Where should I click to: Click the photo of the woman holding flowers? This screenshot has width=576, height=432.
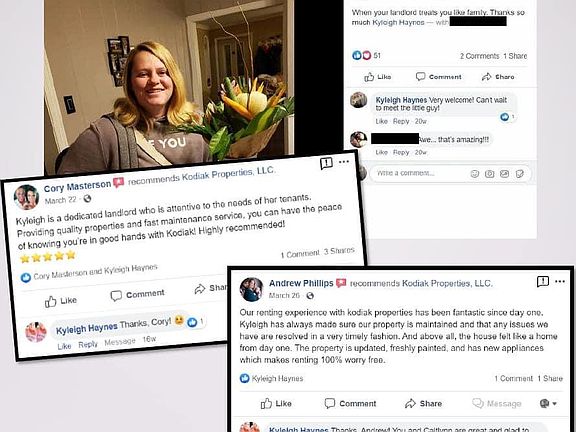pos(169,86)
